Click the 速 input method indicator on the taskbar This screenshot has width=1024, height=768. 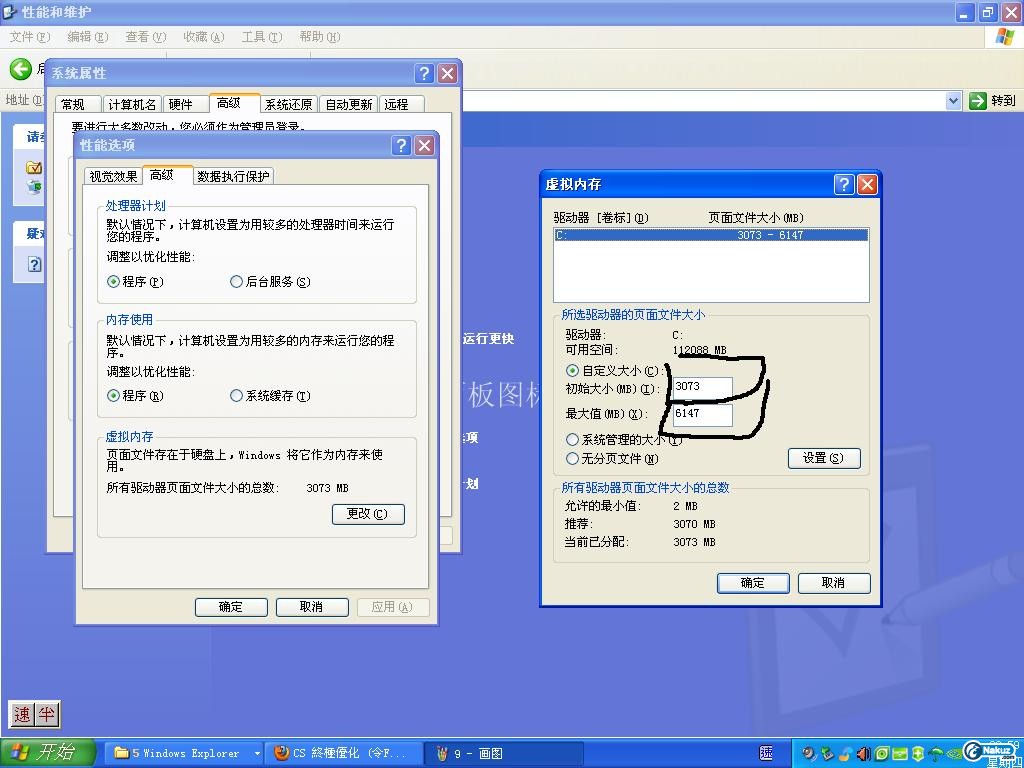pyautogui.click(x=767, y=753)
